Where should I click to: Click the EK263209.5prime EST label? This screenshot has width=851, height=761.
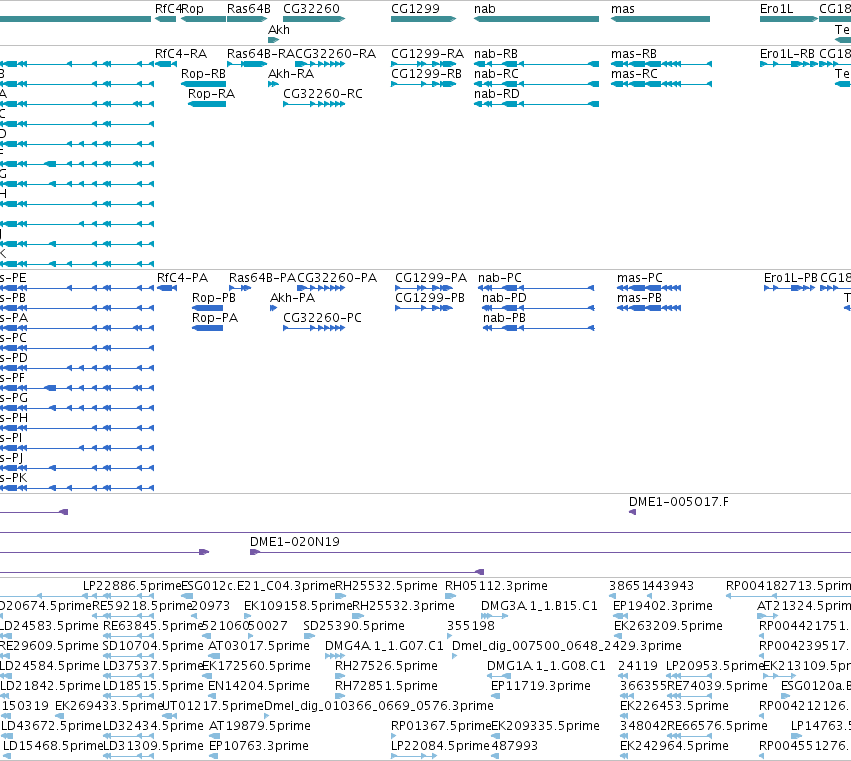[x=668, y=626]
